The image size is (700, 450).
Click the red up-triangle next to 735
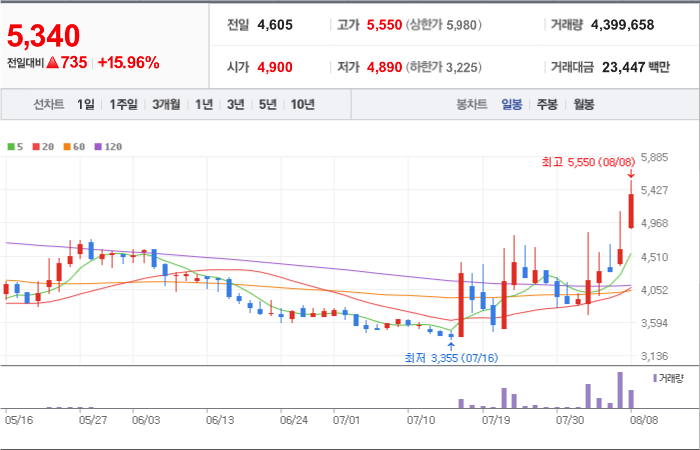(52, 63)
